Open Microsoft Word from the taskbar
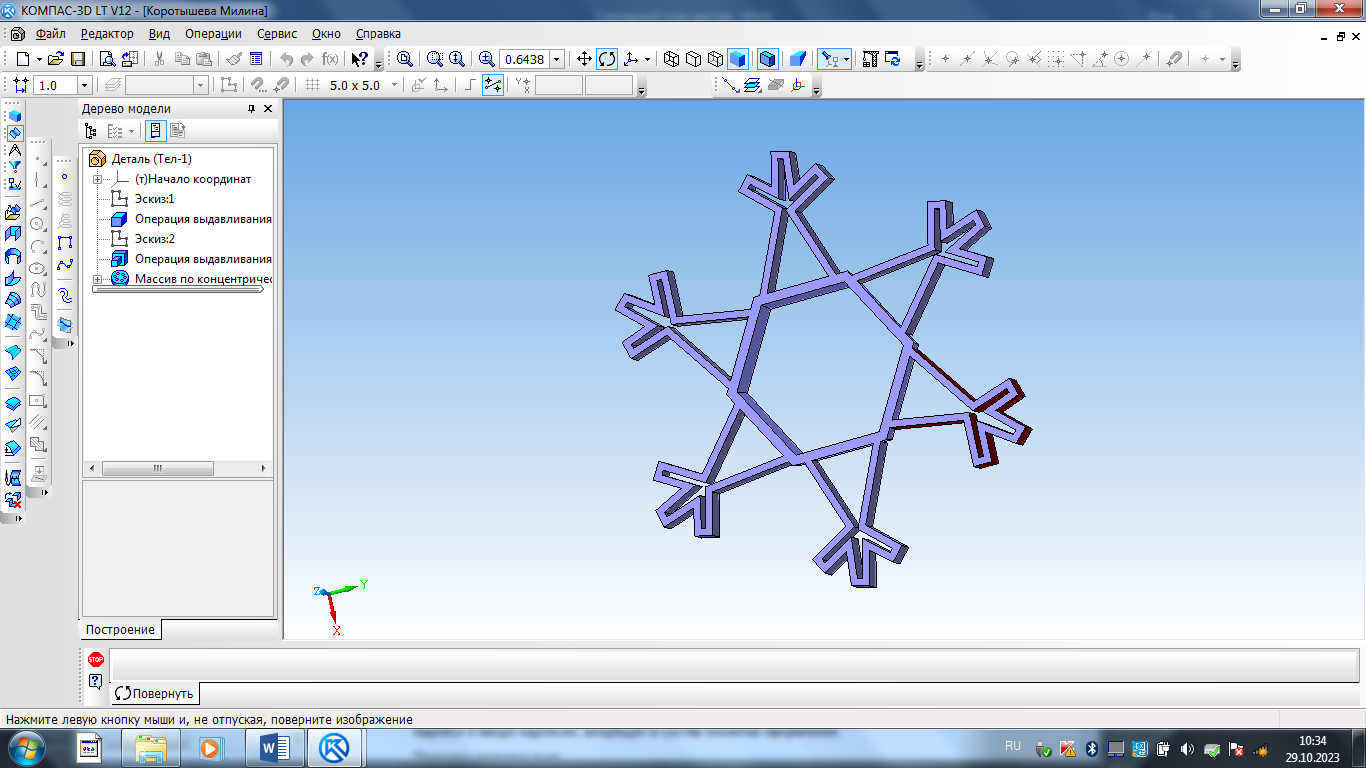The image size is (1366, 768). coord(274,747)
